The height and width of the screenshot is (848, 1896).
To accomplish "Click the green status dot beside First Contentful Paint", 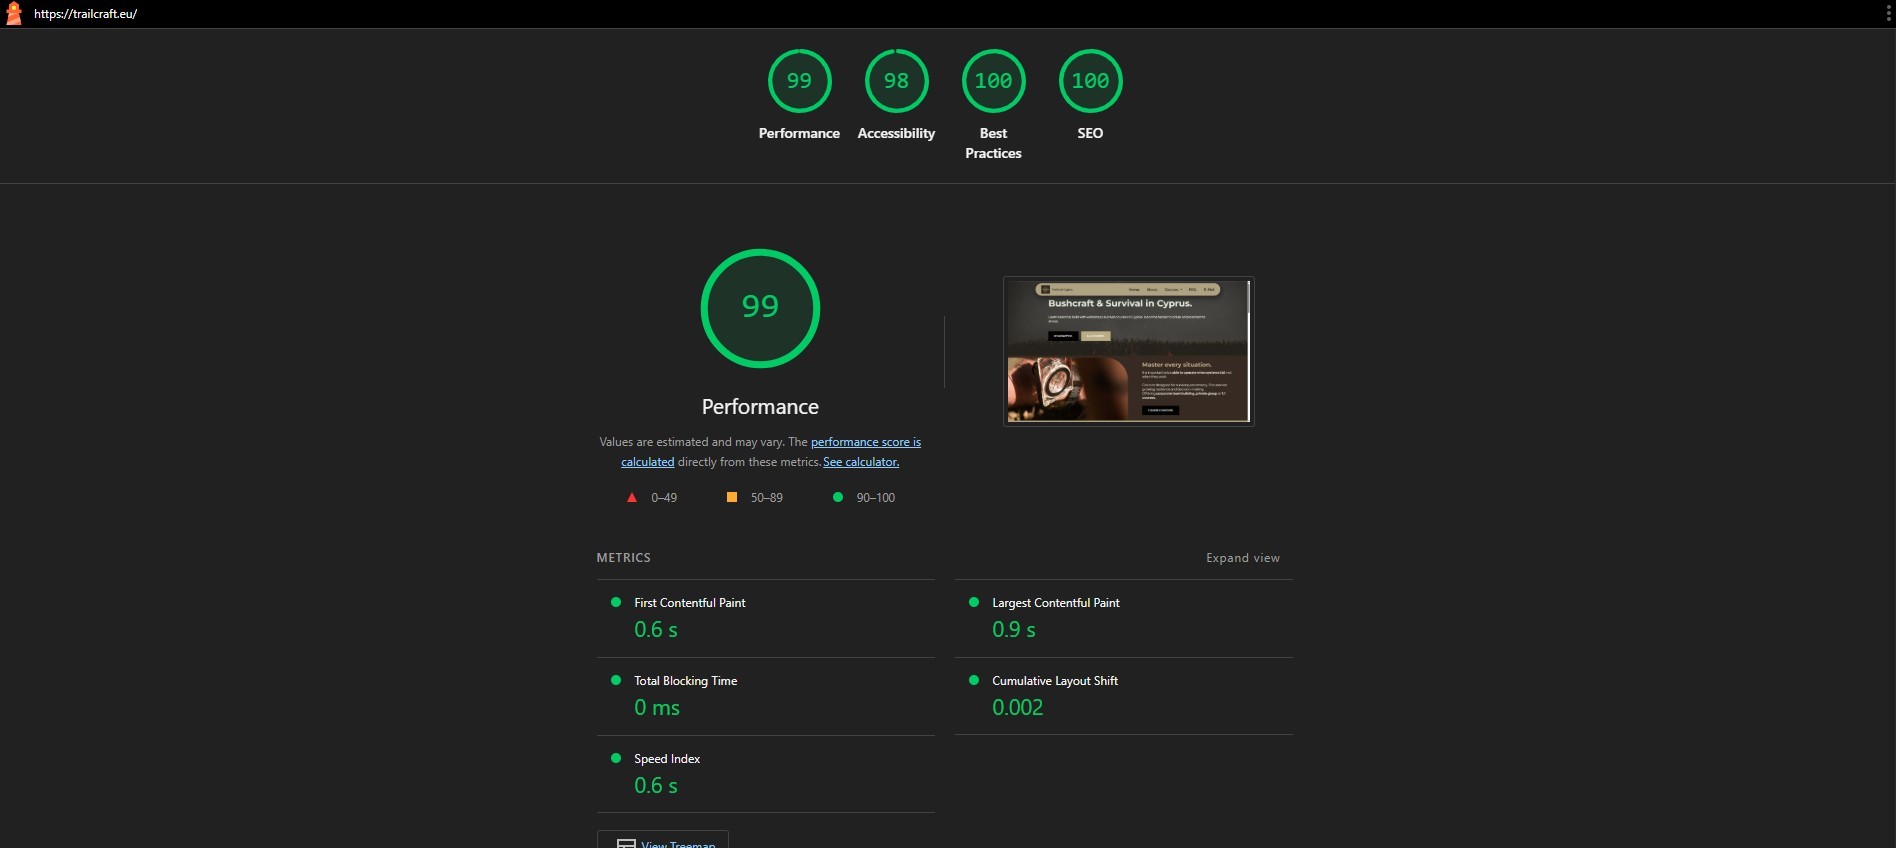I will [616, 602].
